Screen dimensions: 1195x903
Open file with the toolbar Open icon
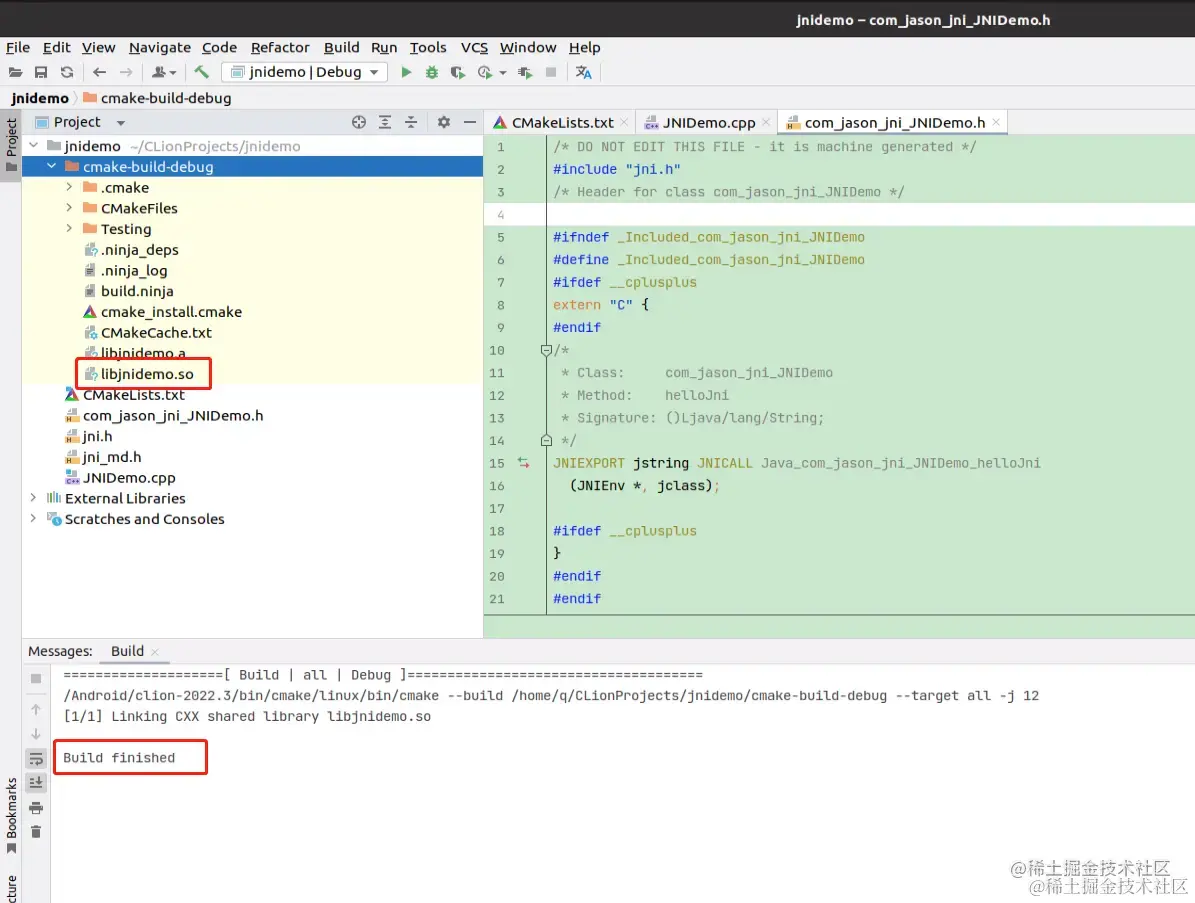[x=15, y=72]
